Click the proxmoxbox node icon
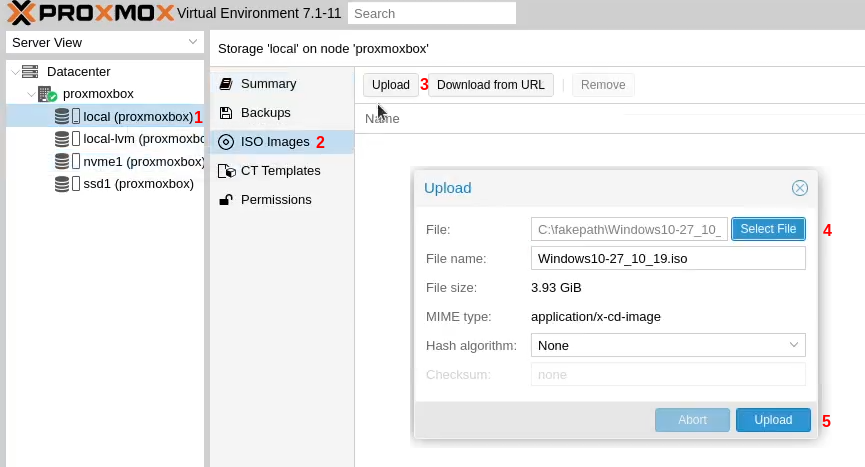This screenshot has width=865, height=467. point(47,94)
